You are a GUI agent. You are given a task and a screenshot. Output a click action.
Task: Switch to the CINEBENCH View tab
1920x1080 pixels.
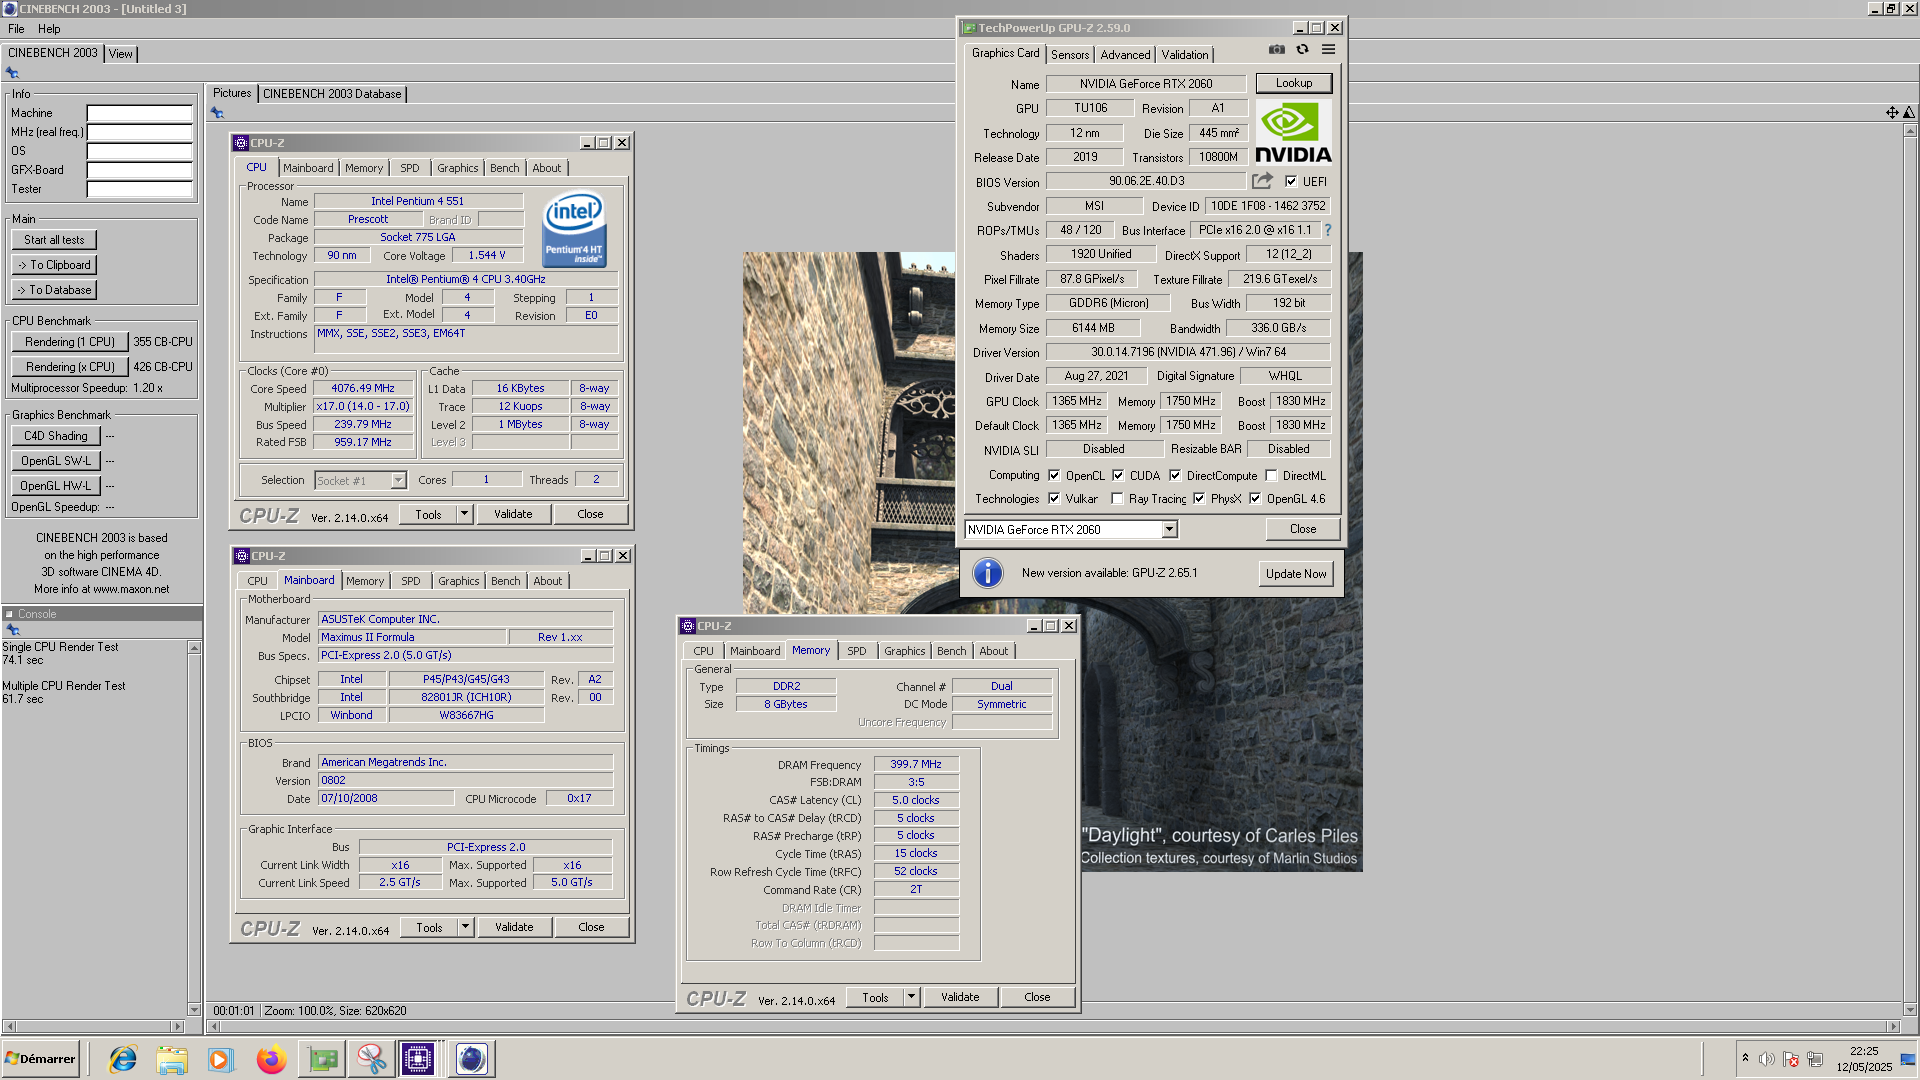click(120, 54)
